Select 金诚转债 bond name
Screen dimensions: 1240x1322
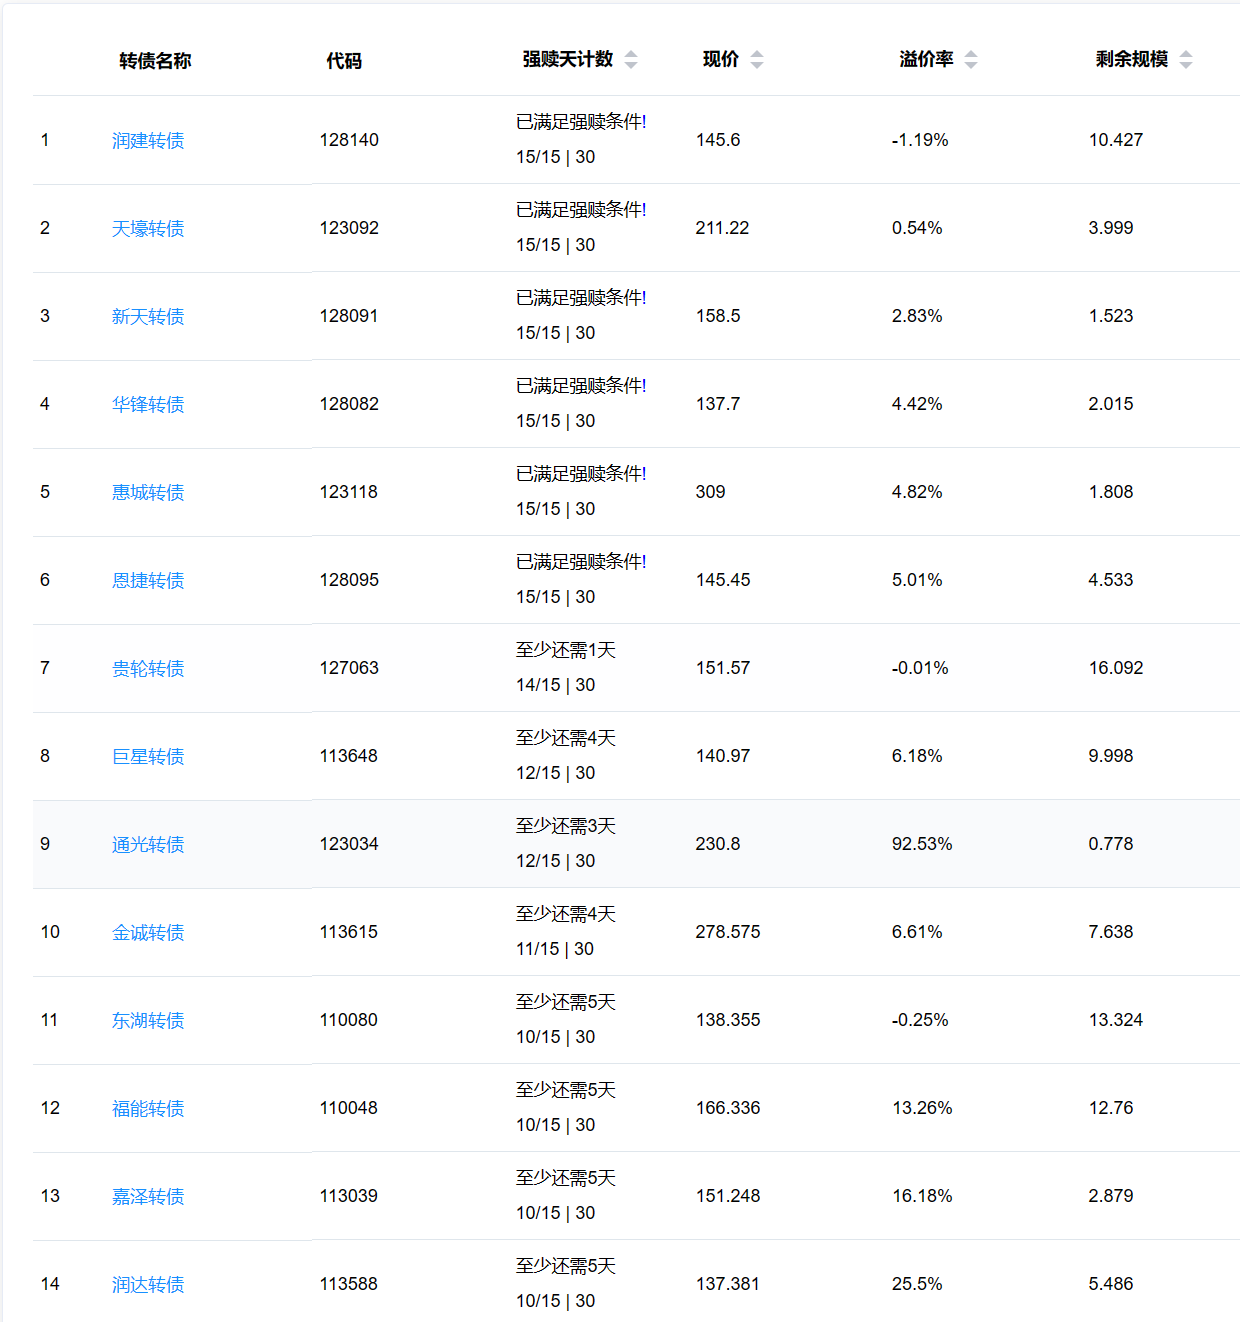coord(148,933)
